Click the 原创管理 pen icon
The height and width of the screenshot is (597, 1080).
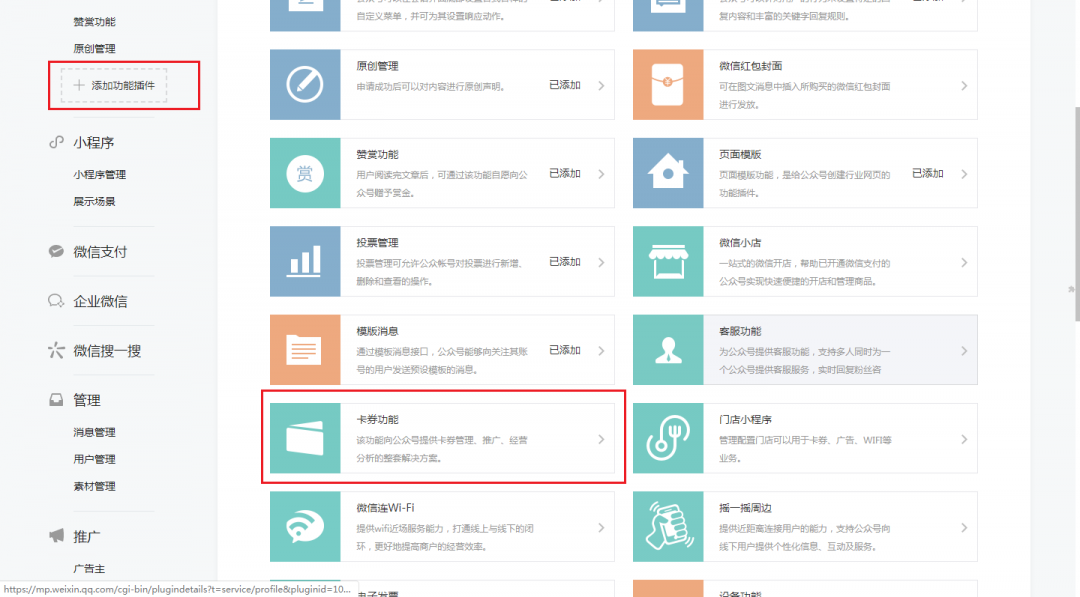pos(305,84)
